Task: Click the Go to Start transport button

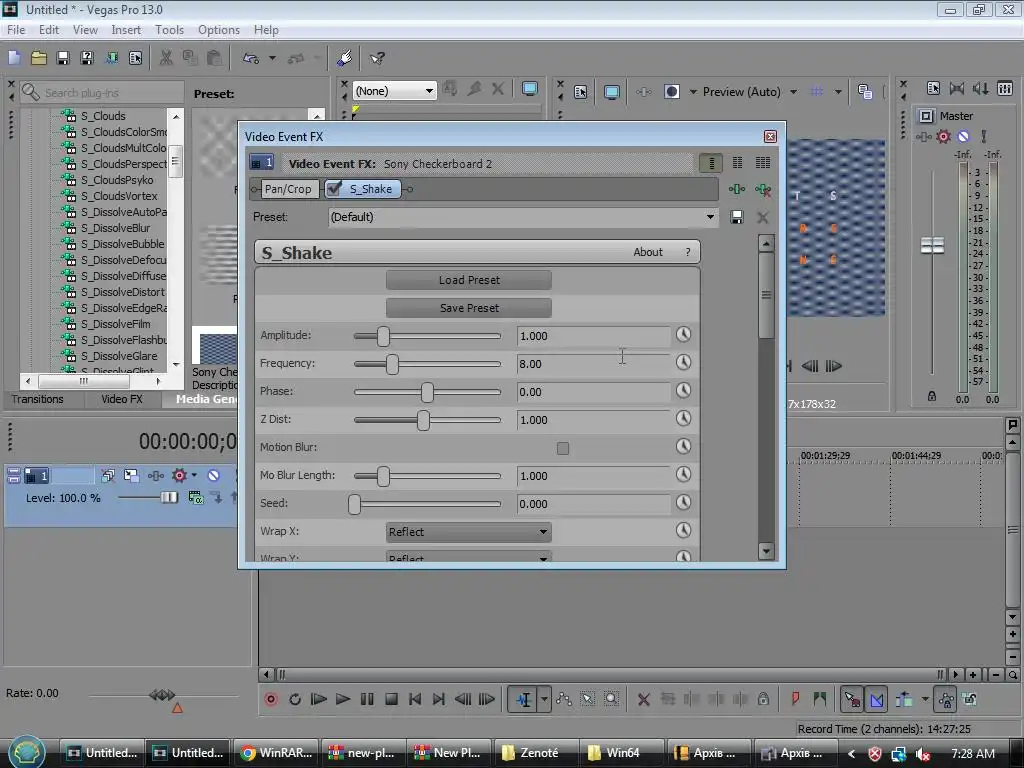Action: [415, 699]
